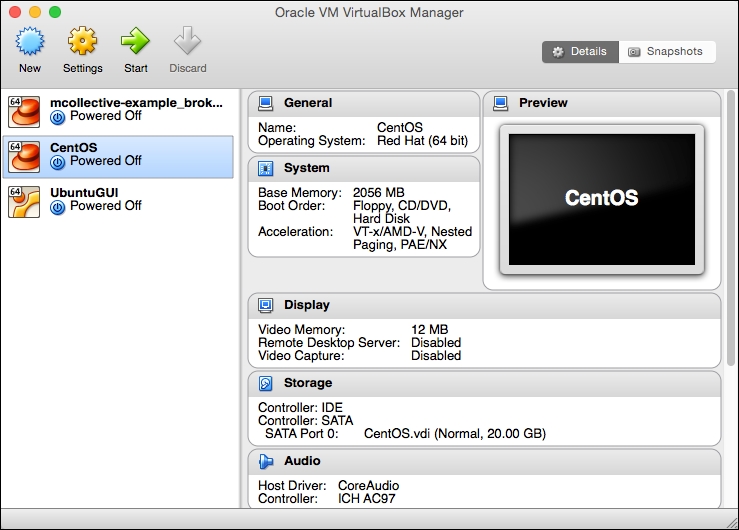Click the Base Memory value 2056 MB

pos(378,193)
